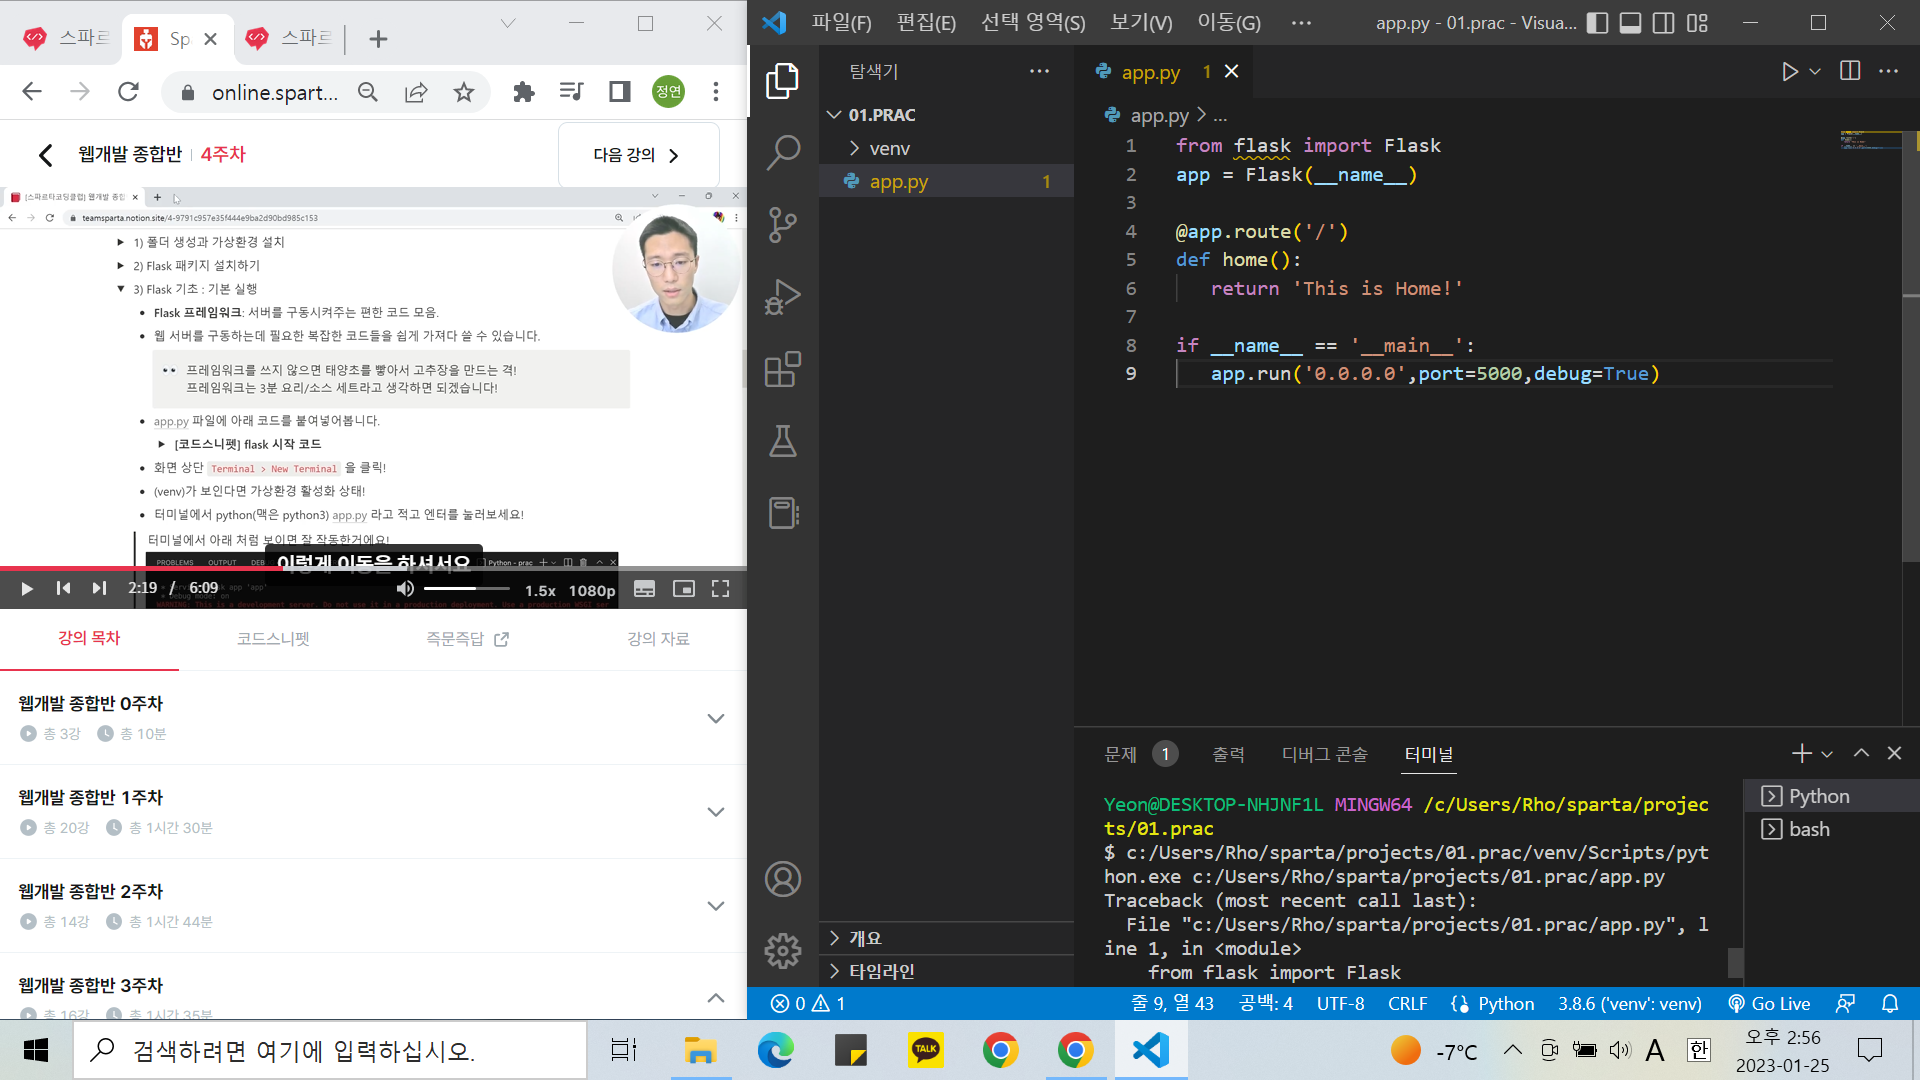Seek on the video progress bar
This screenshot has height=1080, width=1920.
[373, 568]
